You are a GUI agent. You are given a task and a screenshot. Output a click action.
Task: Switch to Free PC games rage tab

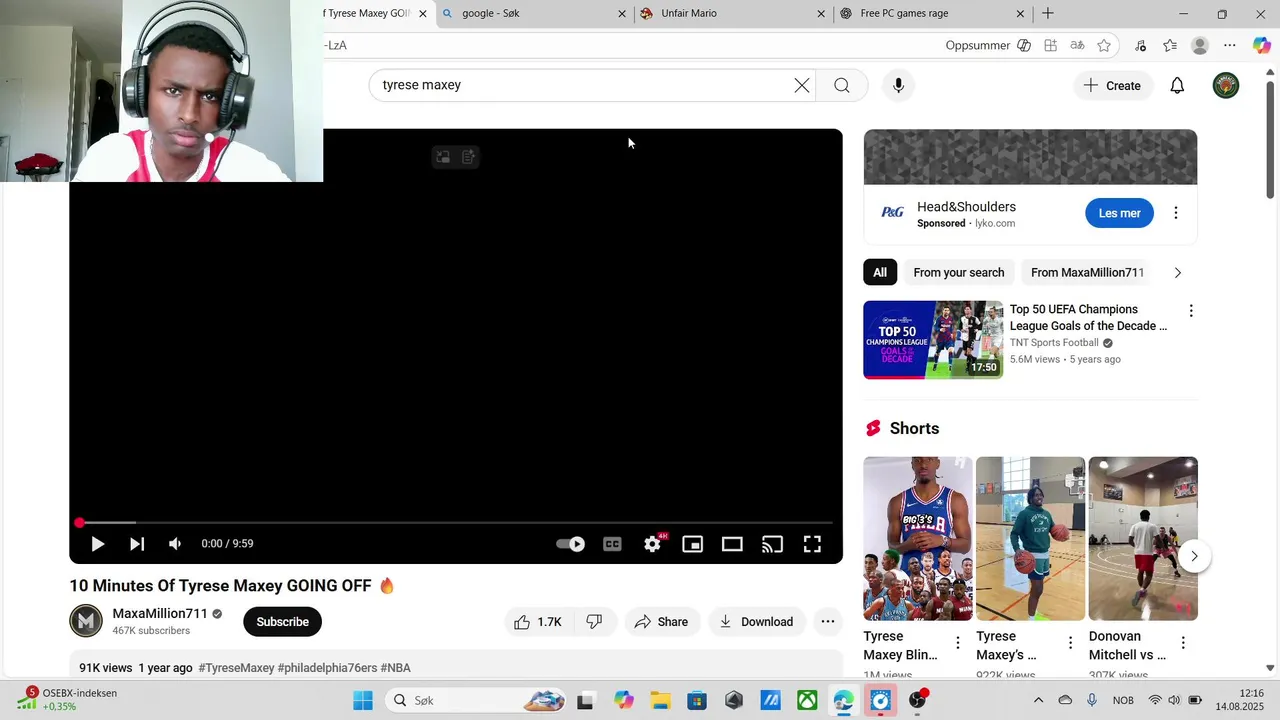[933, 14]
